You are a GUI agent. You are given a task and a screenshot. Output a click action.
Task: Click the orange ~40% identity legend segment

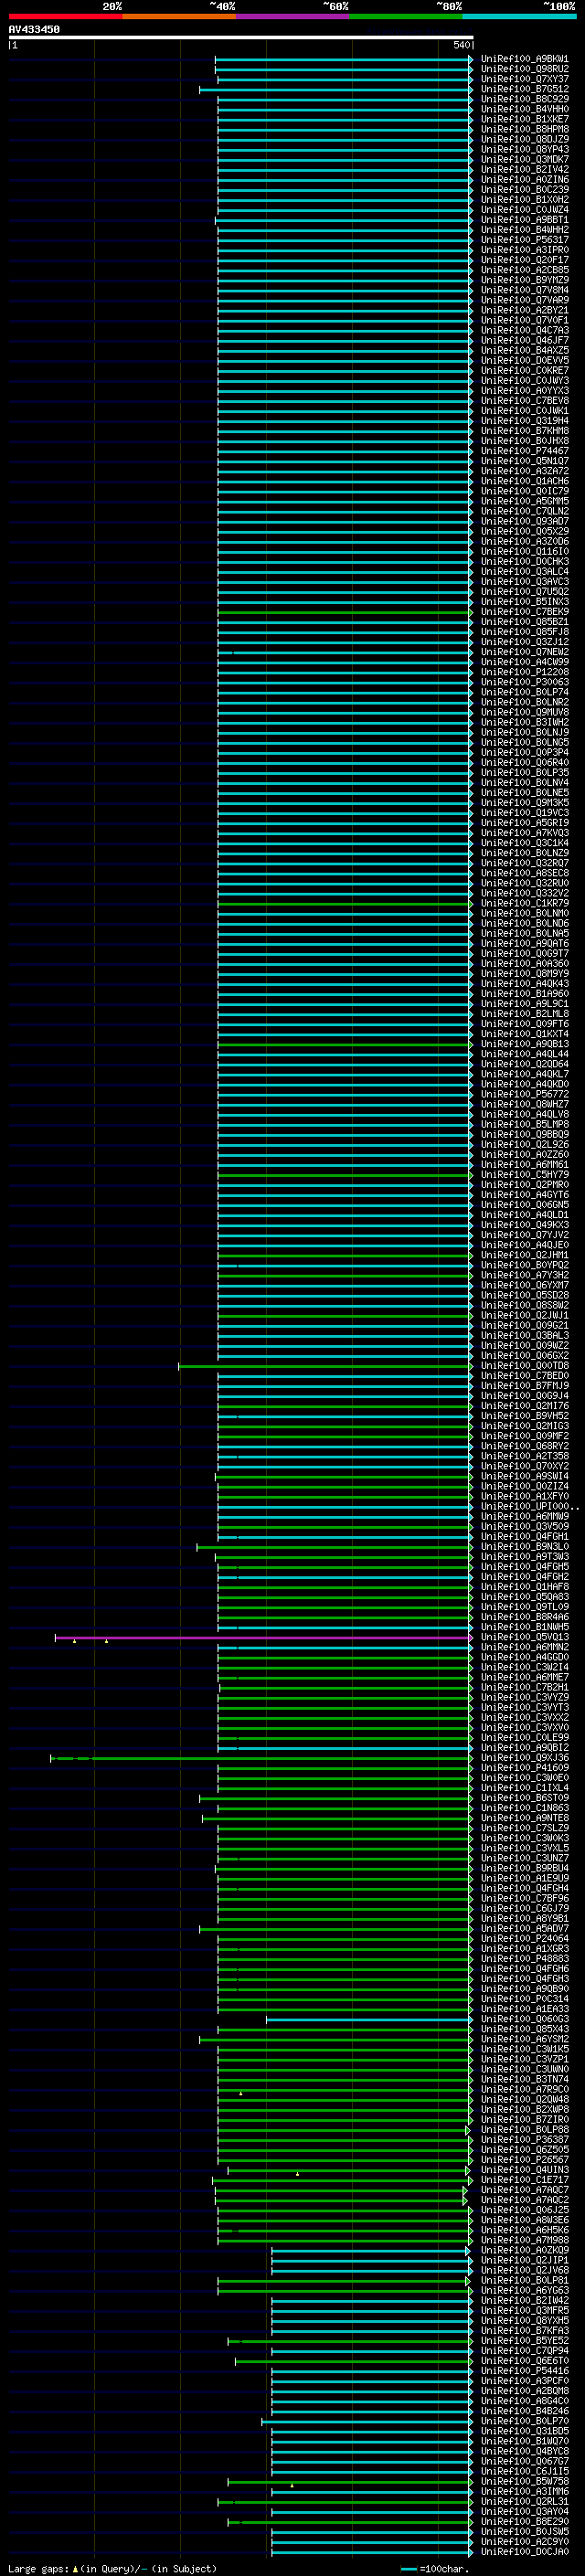[x=179, y=16]
